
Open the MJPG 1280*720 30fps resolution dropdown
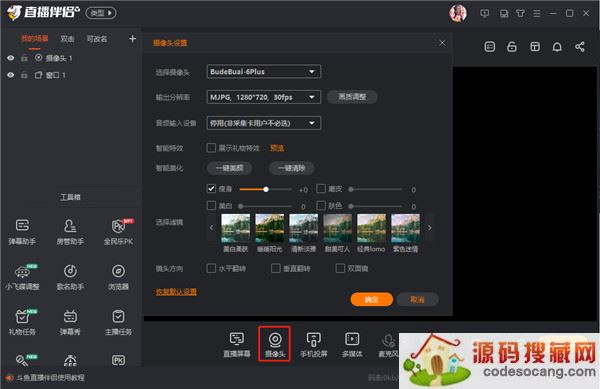(x=264, y=97)
